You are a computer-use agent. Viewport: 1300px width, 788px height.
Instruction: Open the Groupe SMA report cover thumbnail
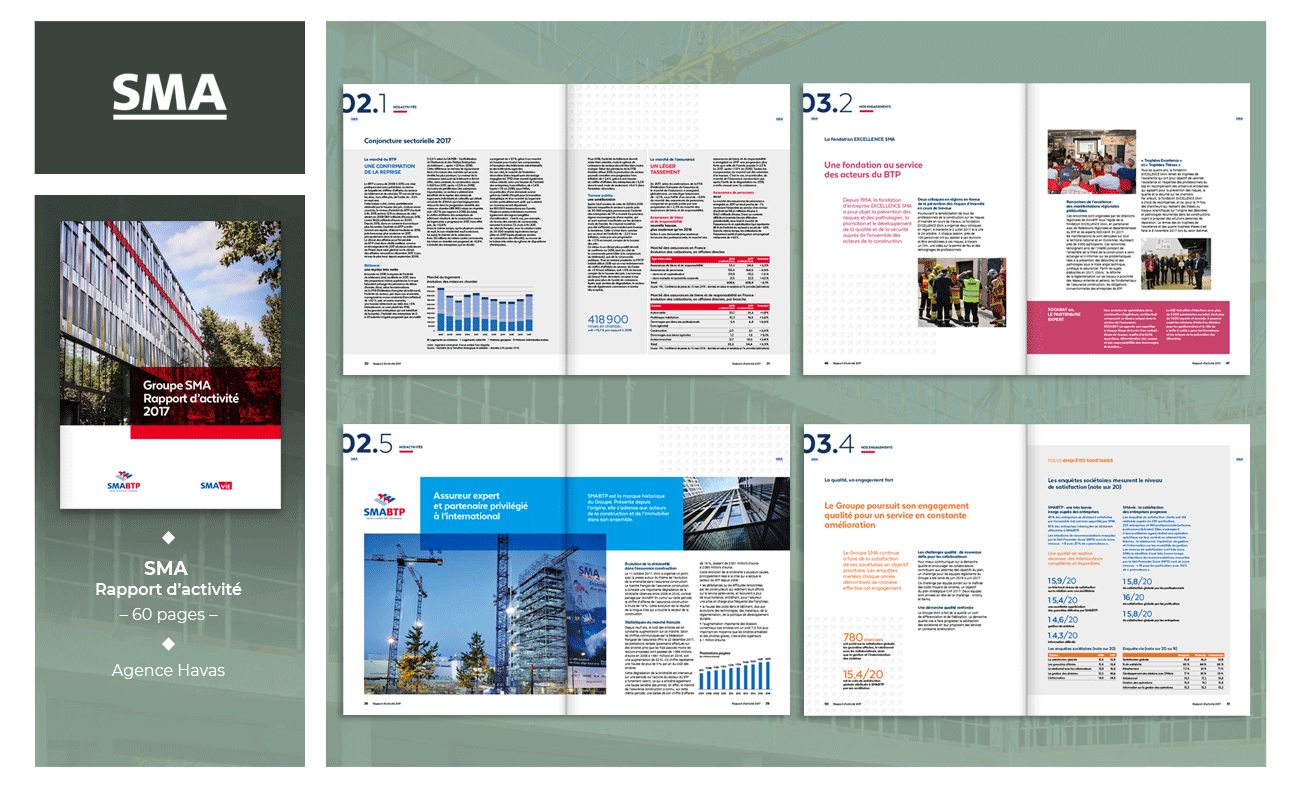pyautogui.click(x=171, y=364)
